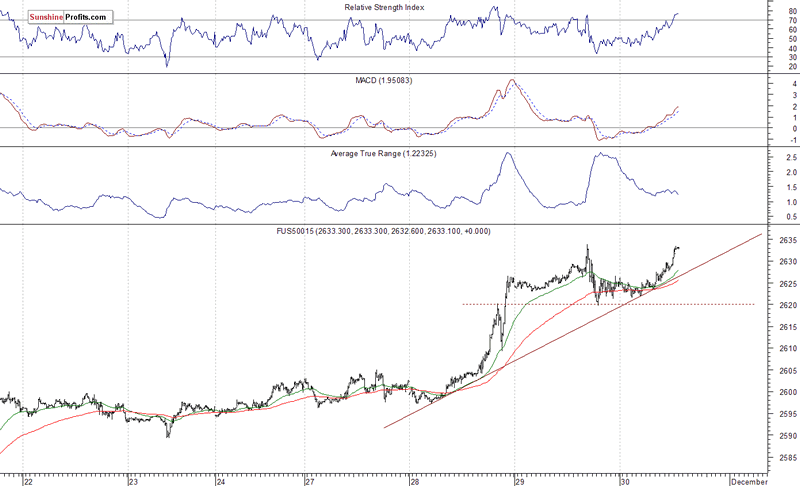Click the 2600 price axis value
This screenshot has width=800, height=486.
pyautogui.click(x=788, y=392)
